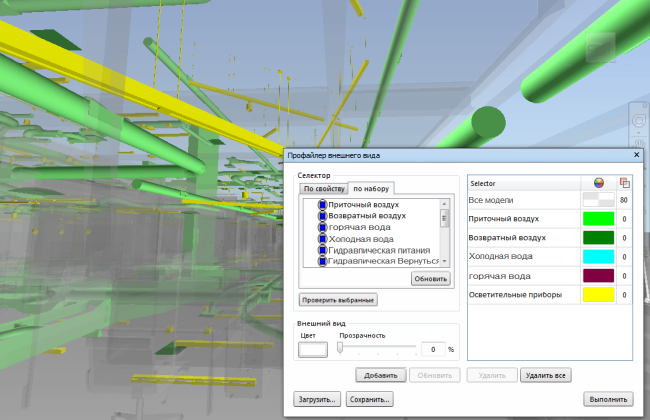
Task: Click the scroll up arrow of the set list
Action: tap(444, 204)
